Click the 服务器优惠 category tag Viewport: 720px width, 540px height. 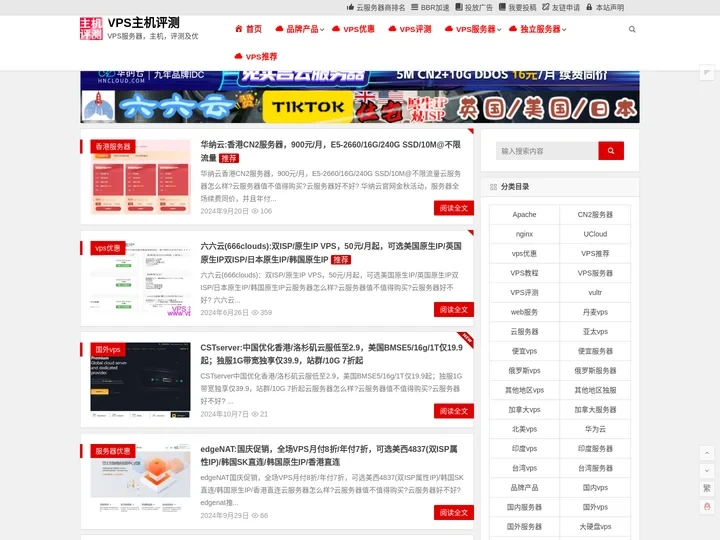pos(112,451)
